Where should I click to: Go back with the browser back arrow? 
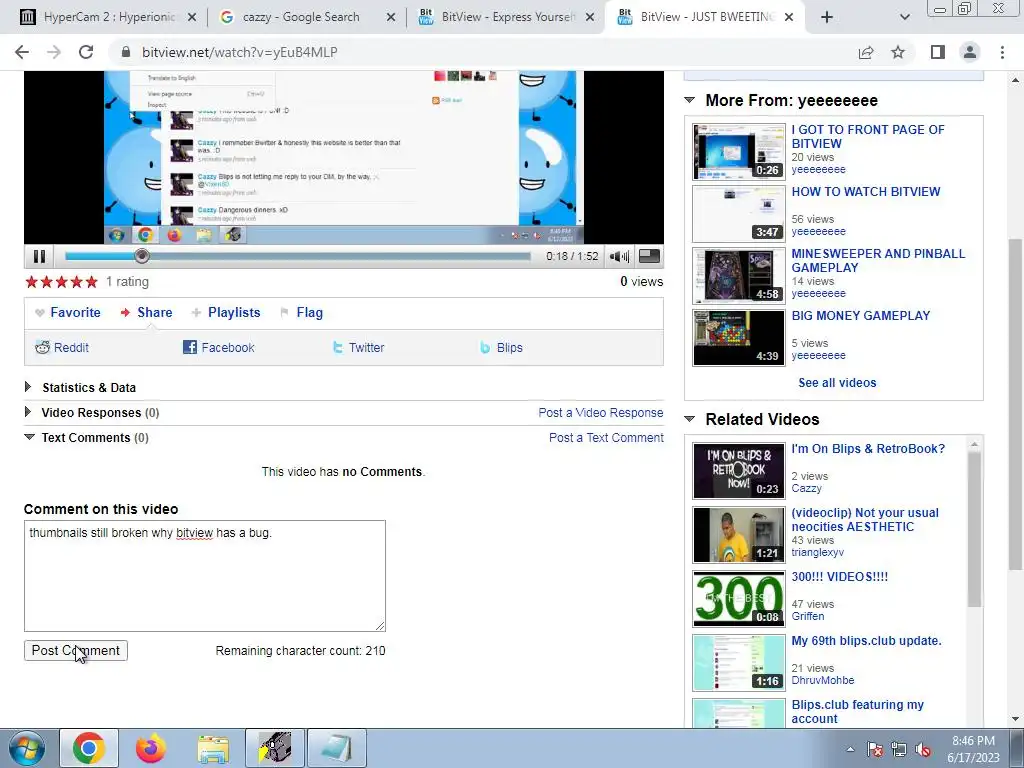click(x=22, y=52)
